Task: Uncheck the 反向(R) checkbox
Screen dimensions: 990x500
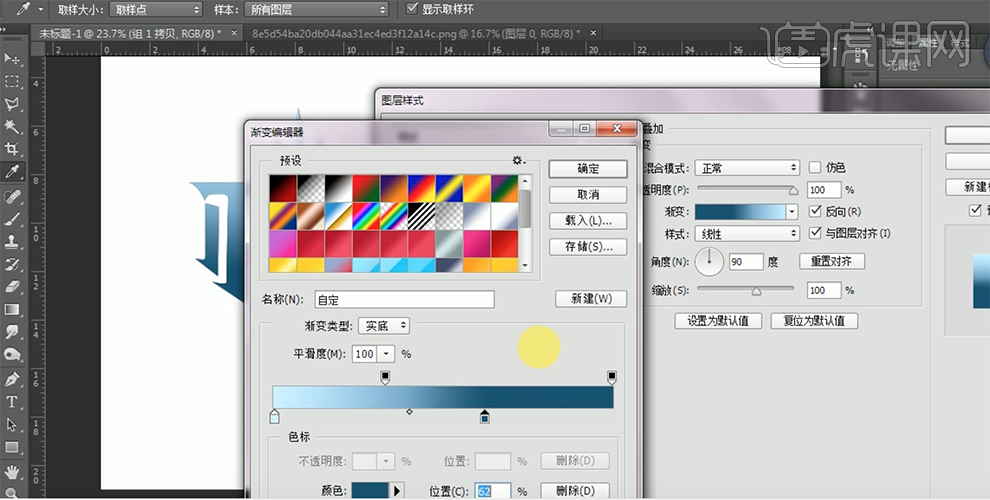Action: click(x=815, y=211)
